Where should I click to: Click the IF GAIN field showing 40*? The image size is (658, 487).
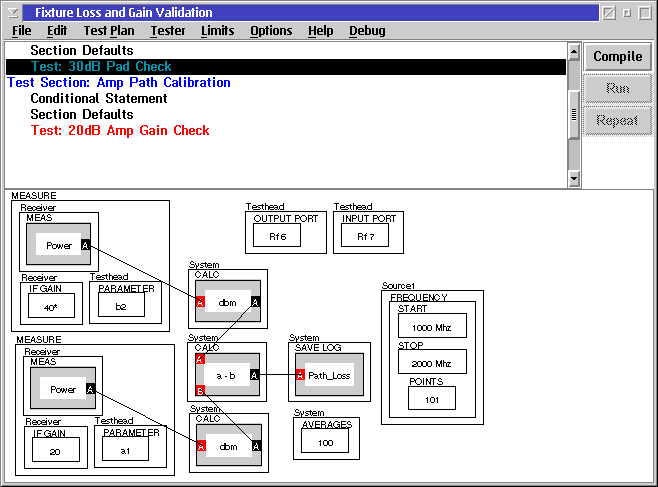coord(51,306)
